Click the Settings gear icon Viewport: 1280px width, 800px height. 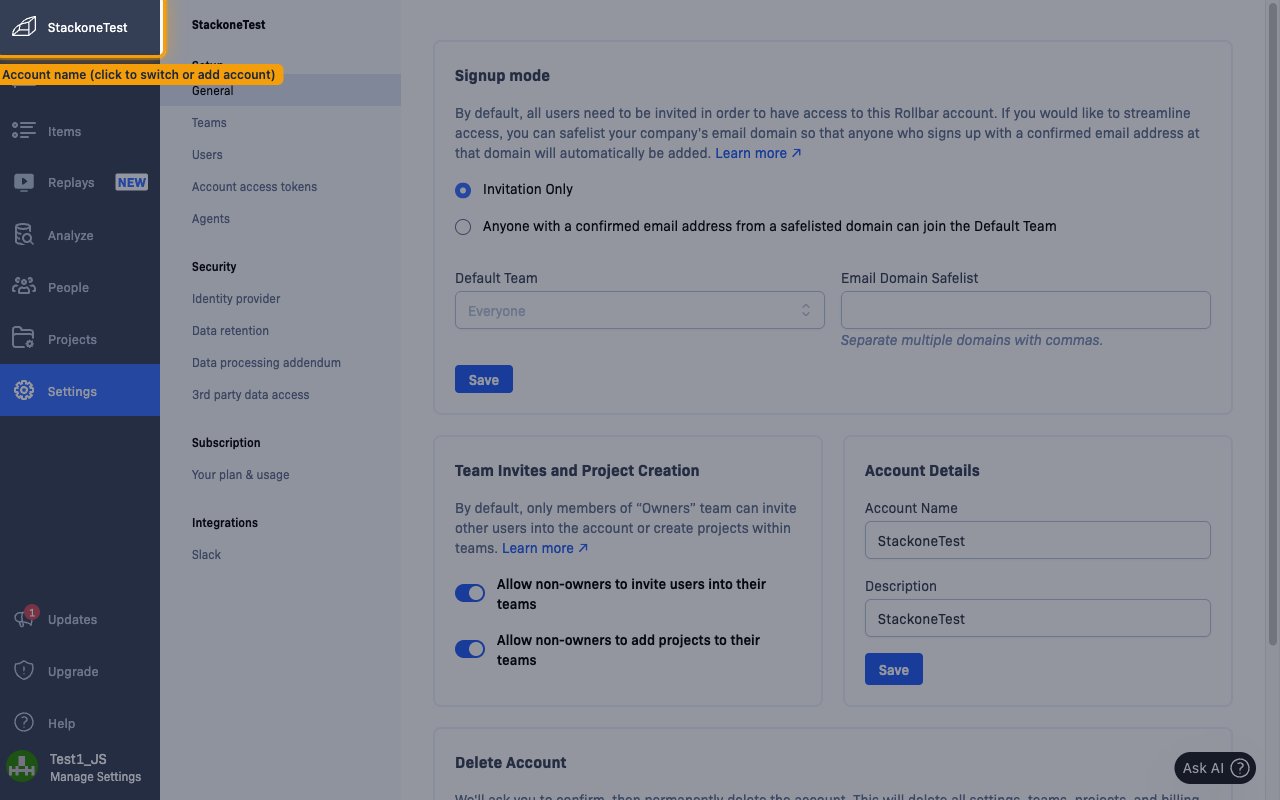pos(24,391)
